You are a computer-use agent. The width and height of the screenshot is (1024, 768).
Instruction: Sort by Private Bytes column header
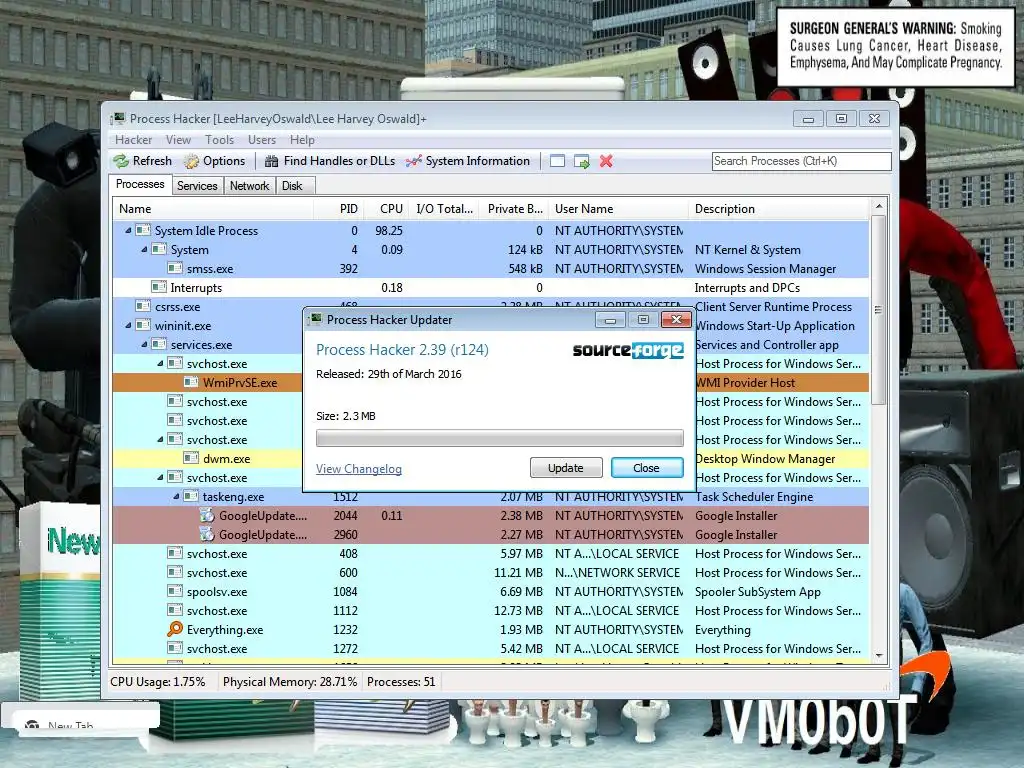tap(514, 209)
